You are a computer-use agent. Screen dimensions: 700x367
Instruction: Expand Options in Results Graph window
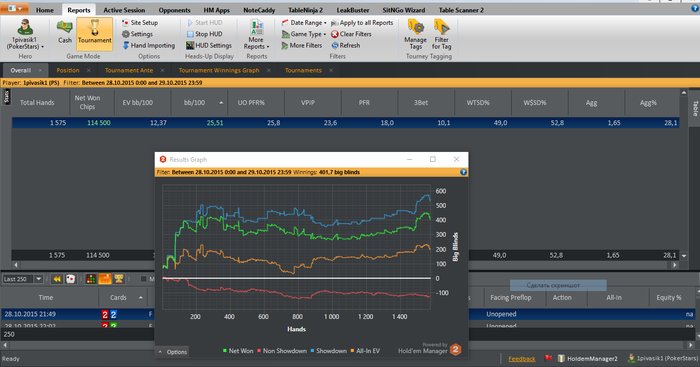[172, 352]
